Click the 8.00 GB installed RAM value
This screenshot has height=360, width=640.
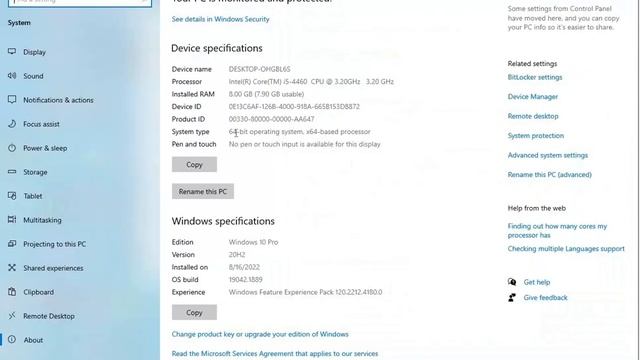(x=266, y=94)
